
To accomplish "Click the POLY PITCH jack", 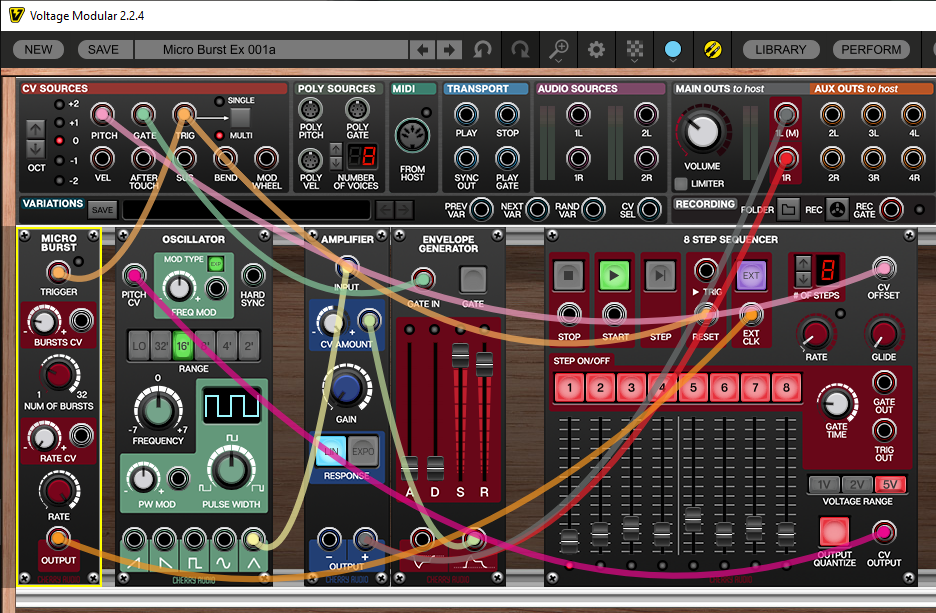I will tap(310, 110).
